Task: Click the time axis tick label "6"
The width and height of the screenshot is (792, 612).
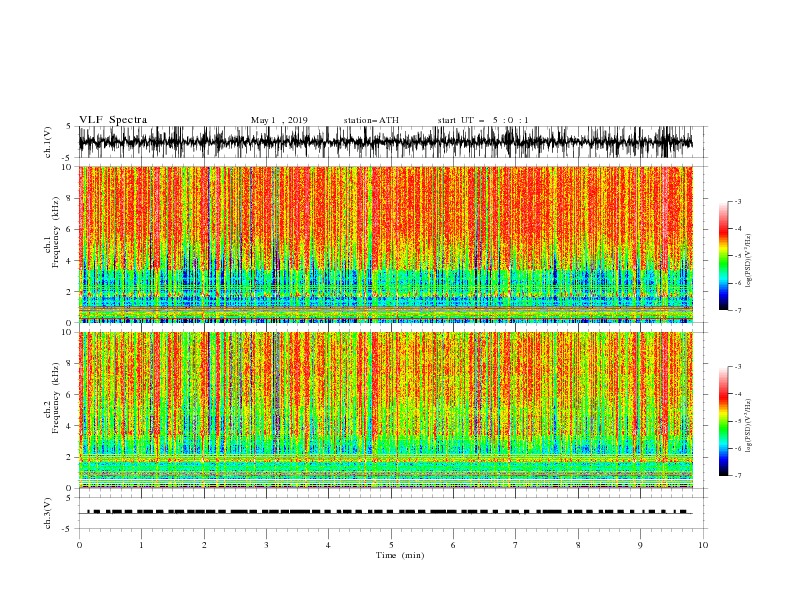Action: tap(453, 545)
